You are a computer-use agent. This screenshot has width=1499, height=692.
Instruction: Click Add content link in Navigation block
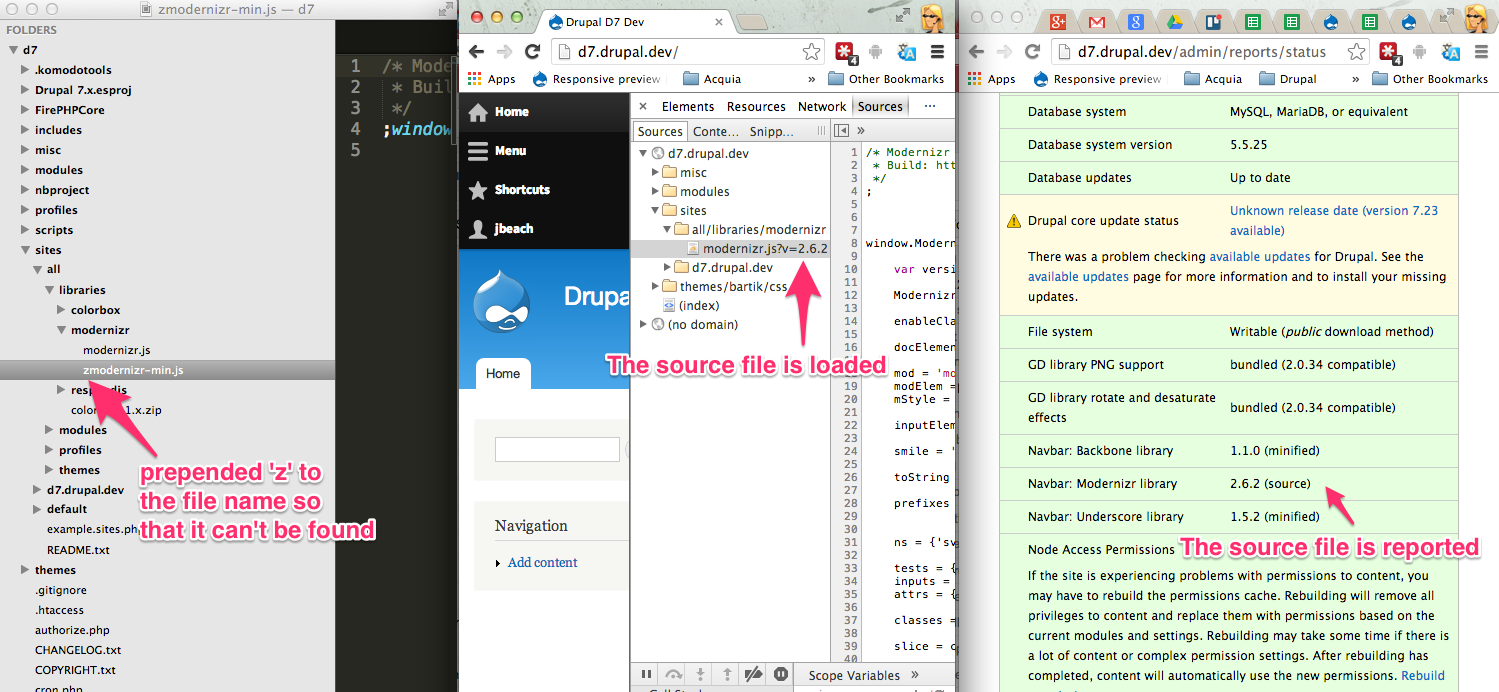[542, 563]
